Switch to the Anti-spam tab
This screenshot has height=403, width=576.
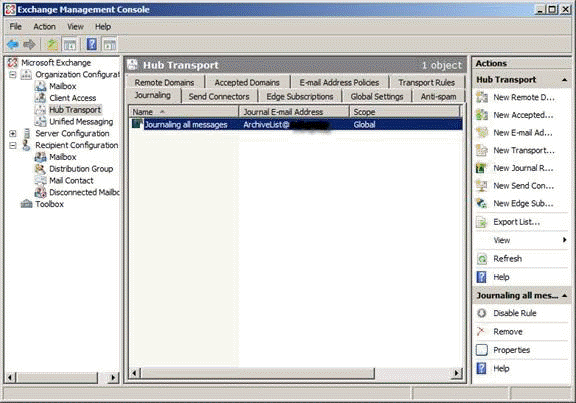click(x=438, y=97)
